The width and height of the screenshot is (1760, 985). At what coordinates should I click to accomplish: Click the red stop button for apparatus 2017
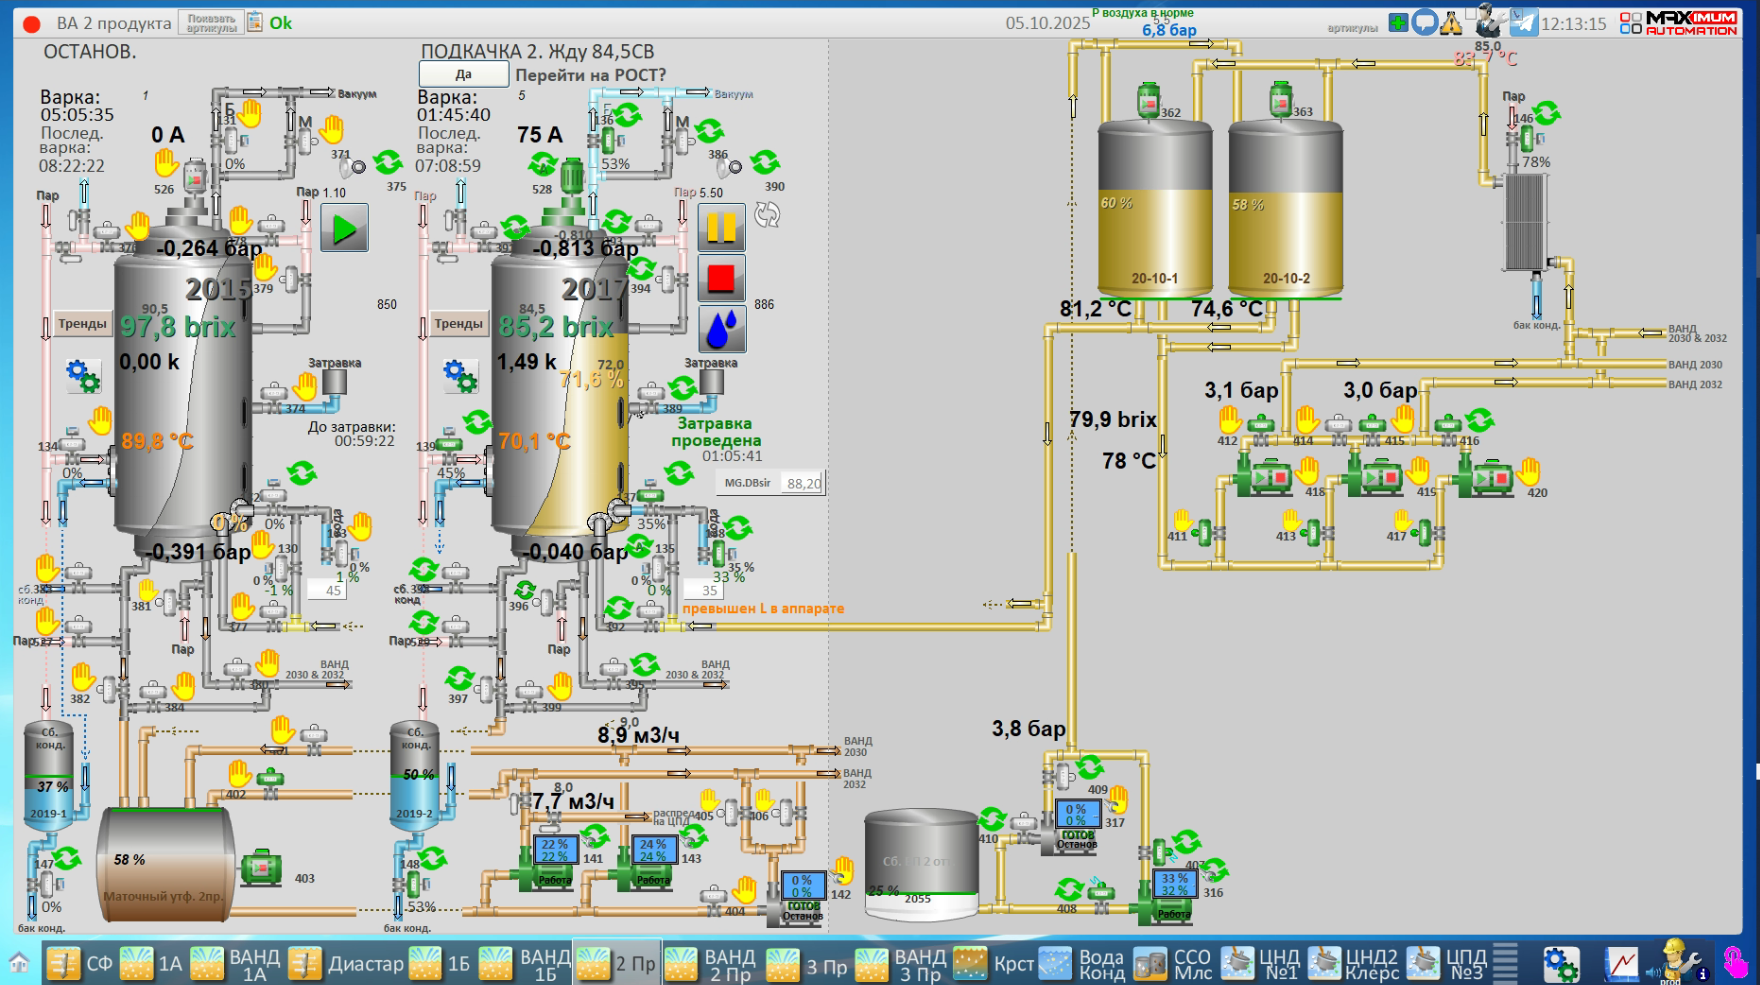(721, 278)
